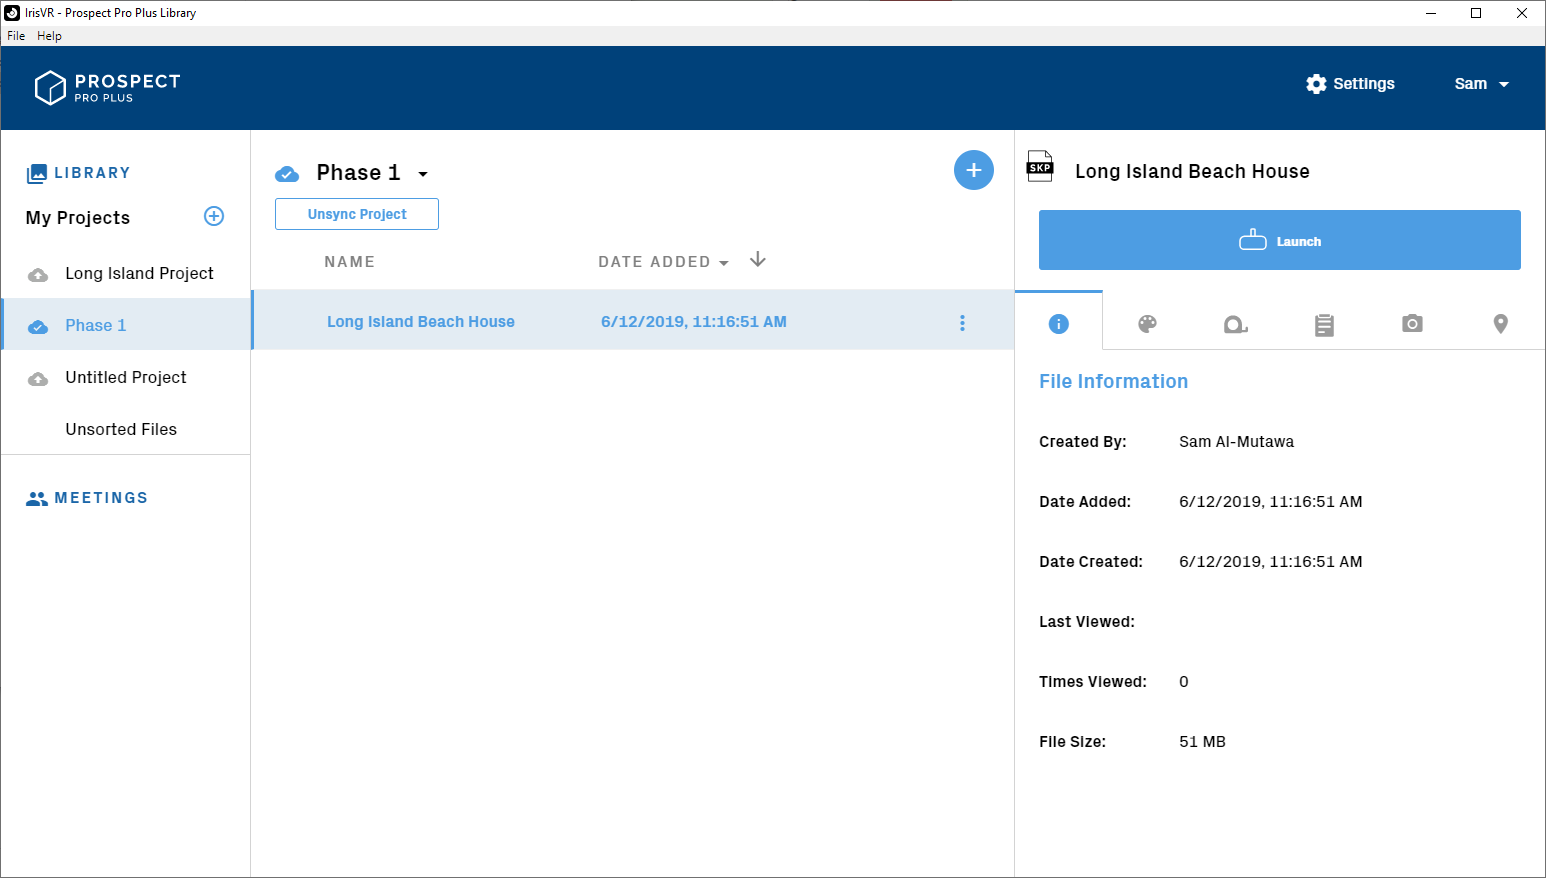The width and height of the screenshot is (1546, 878).
Task: Select Untitled Project in sidebar
Action: coord(125,378)
